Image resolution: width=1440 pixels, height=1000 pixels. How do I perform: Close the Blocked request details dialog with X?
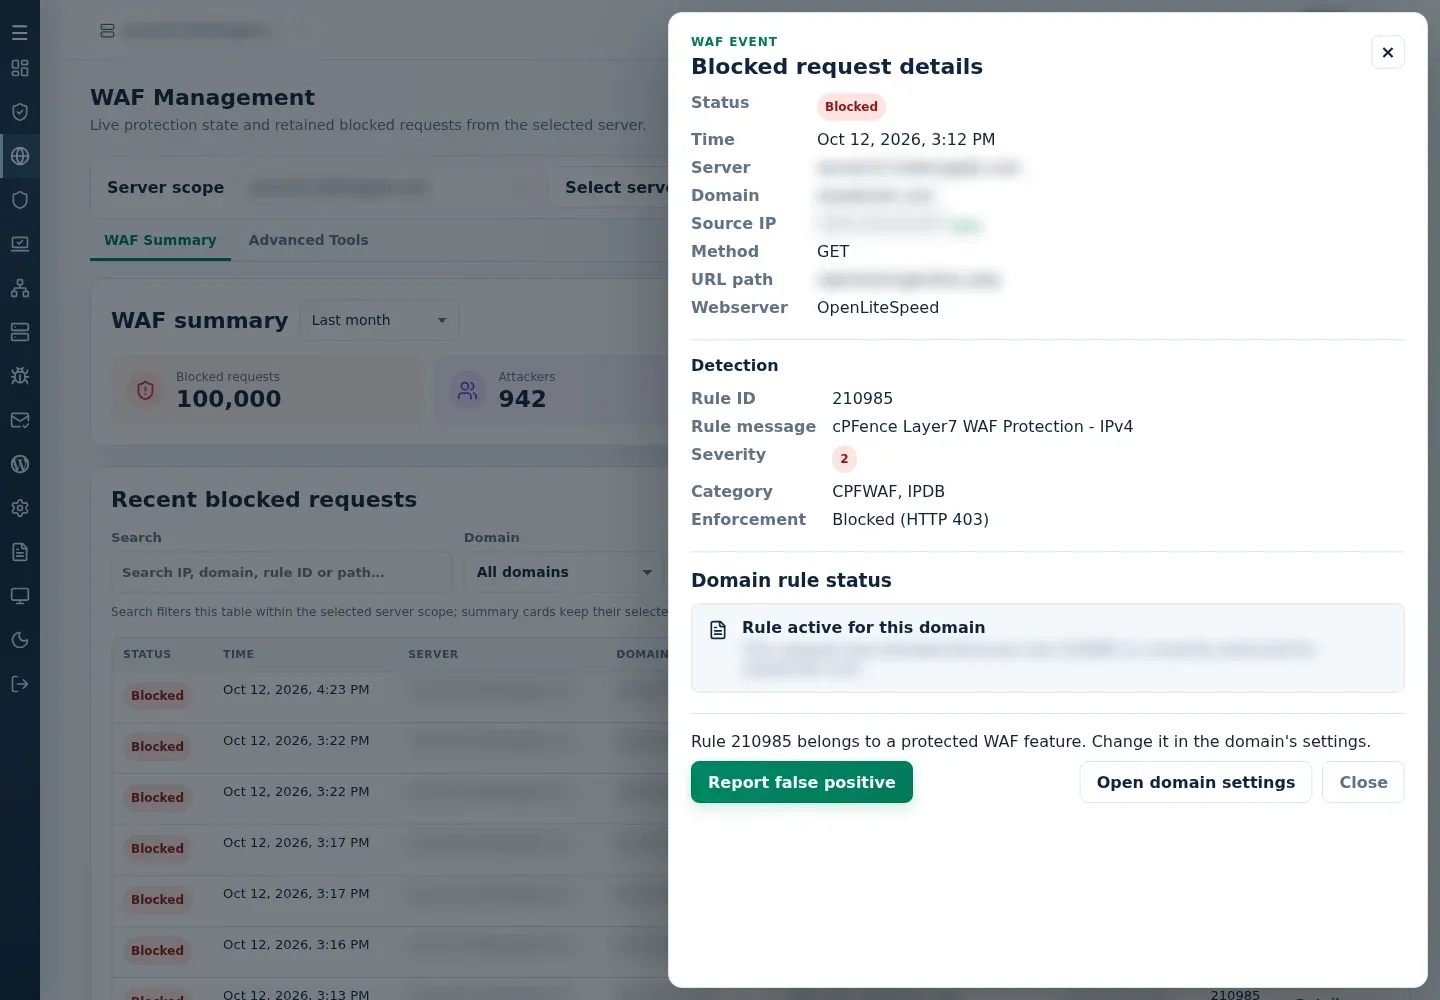coord(1388,52)
